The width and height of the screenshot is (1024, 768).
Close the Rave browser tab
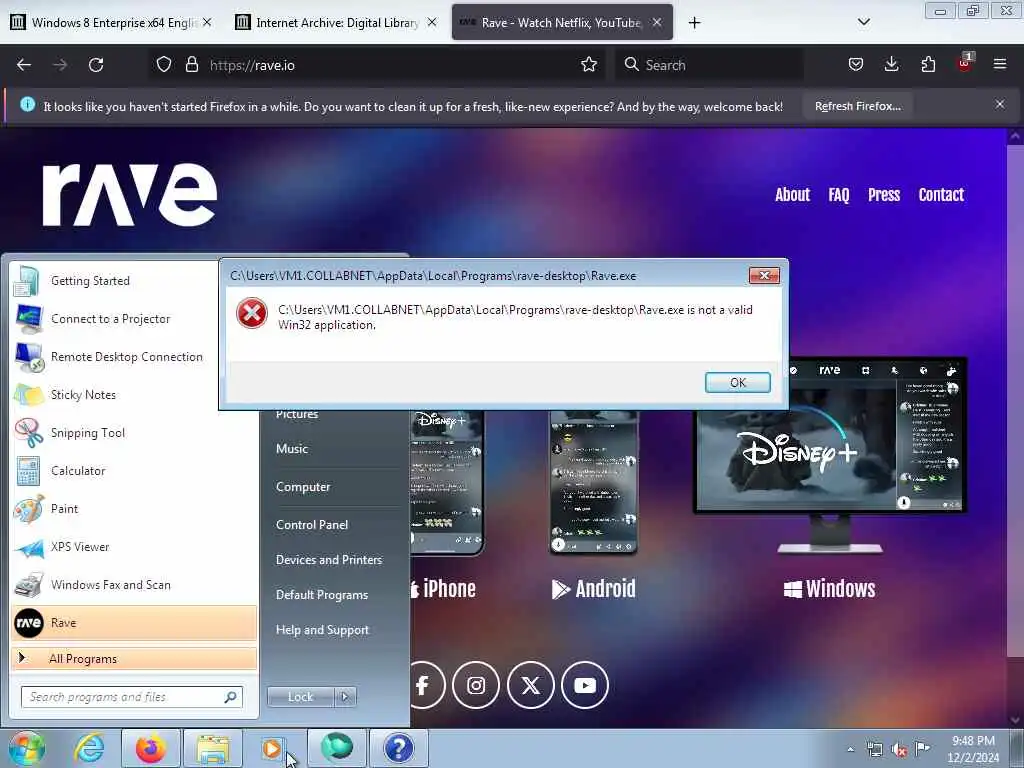pos(657,22)
